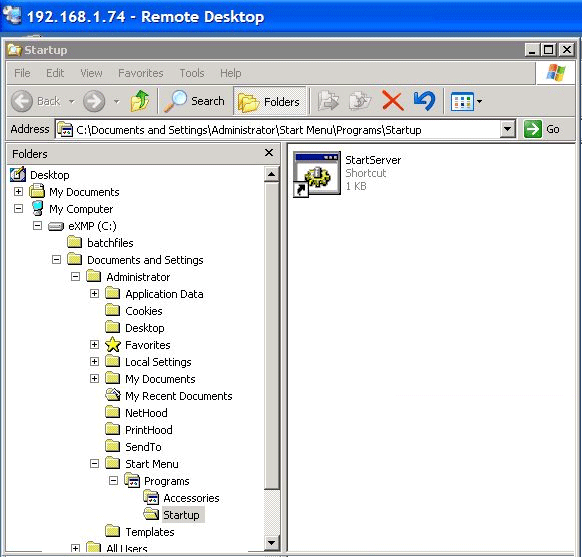
Task: Minimize the Startup window
Action: pyautogui.click(x=532, y=50)
